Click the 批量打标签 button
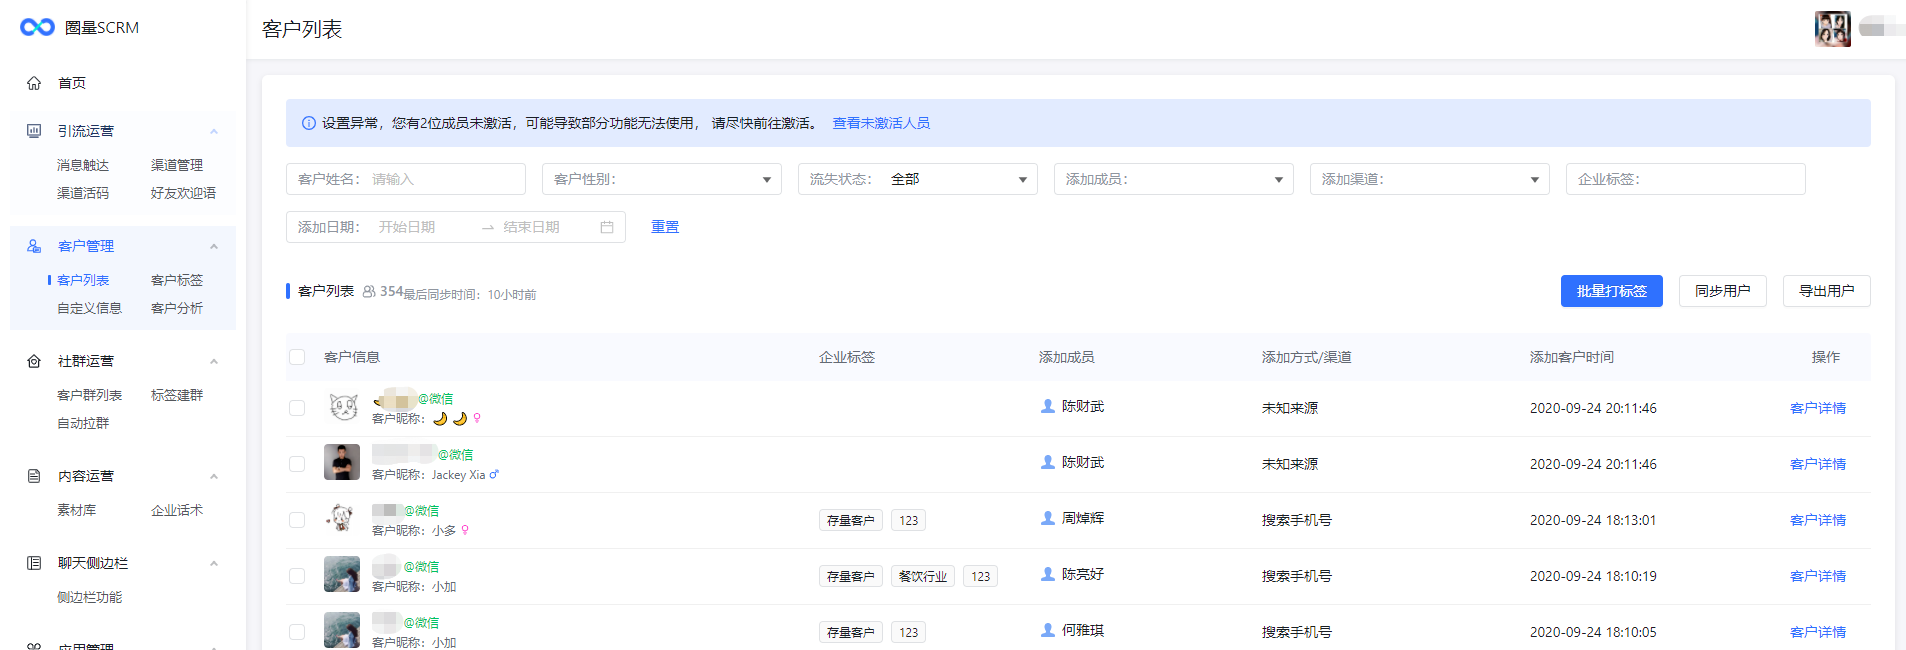This screenshot has height=650, width=1906. (x=1611, y=291)
